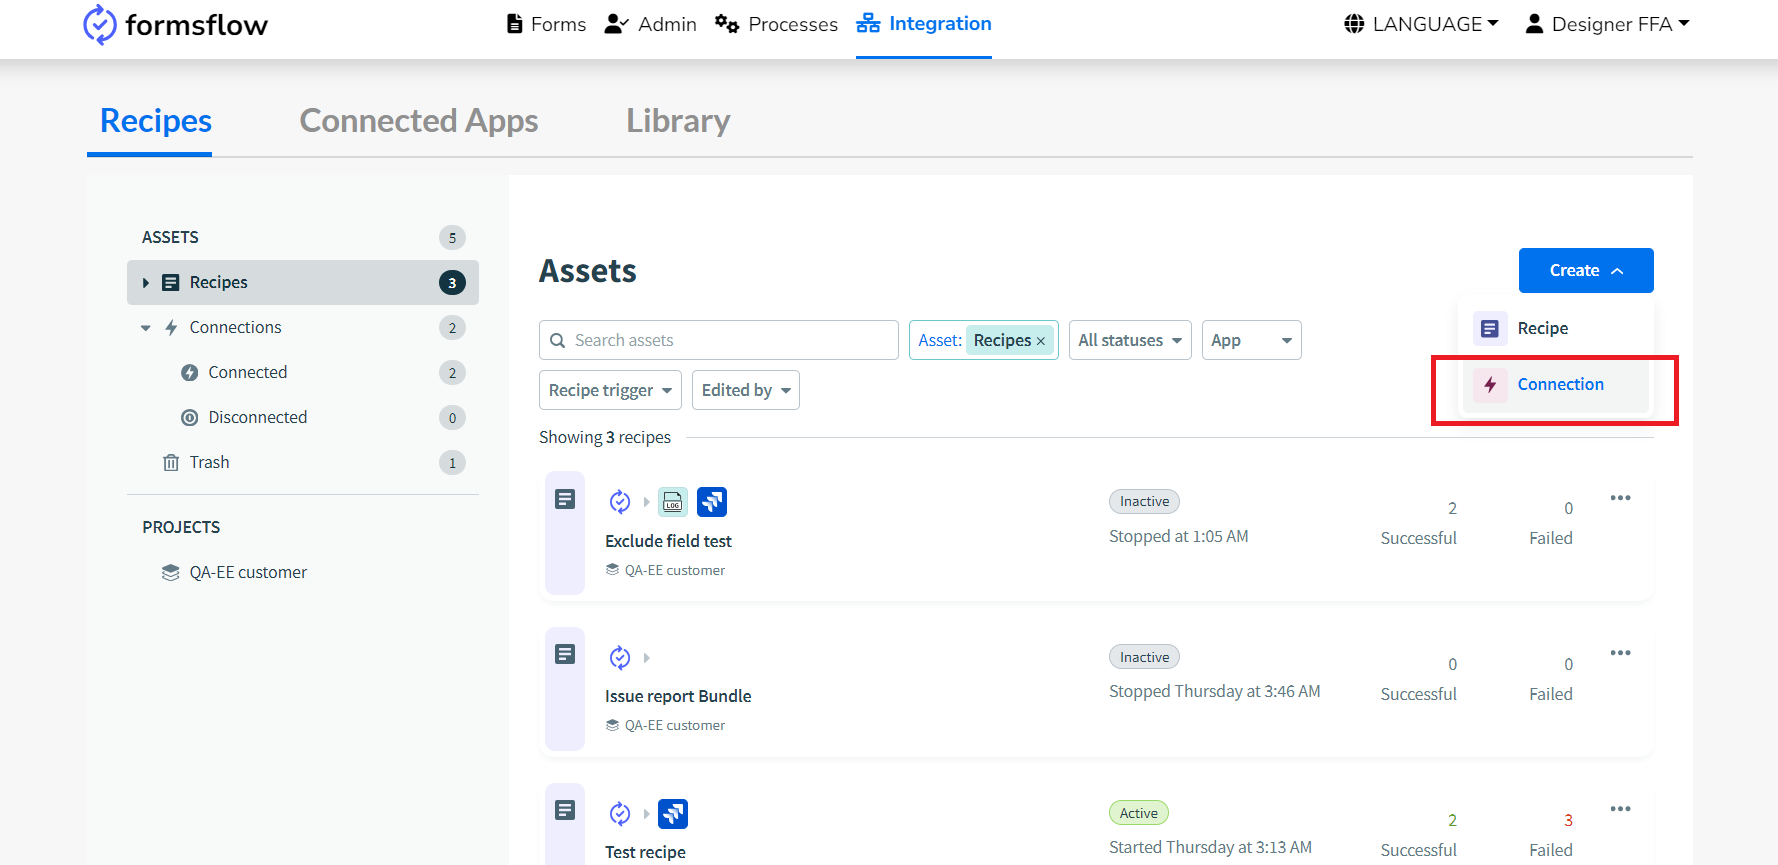Open the Designer FFA user menu
Image resolution: width=1778 pixels, height=865 pixels.
1607,24
